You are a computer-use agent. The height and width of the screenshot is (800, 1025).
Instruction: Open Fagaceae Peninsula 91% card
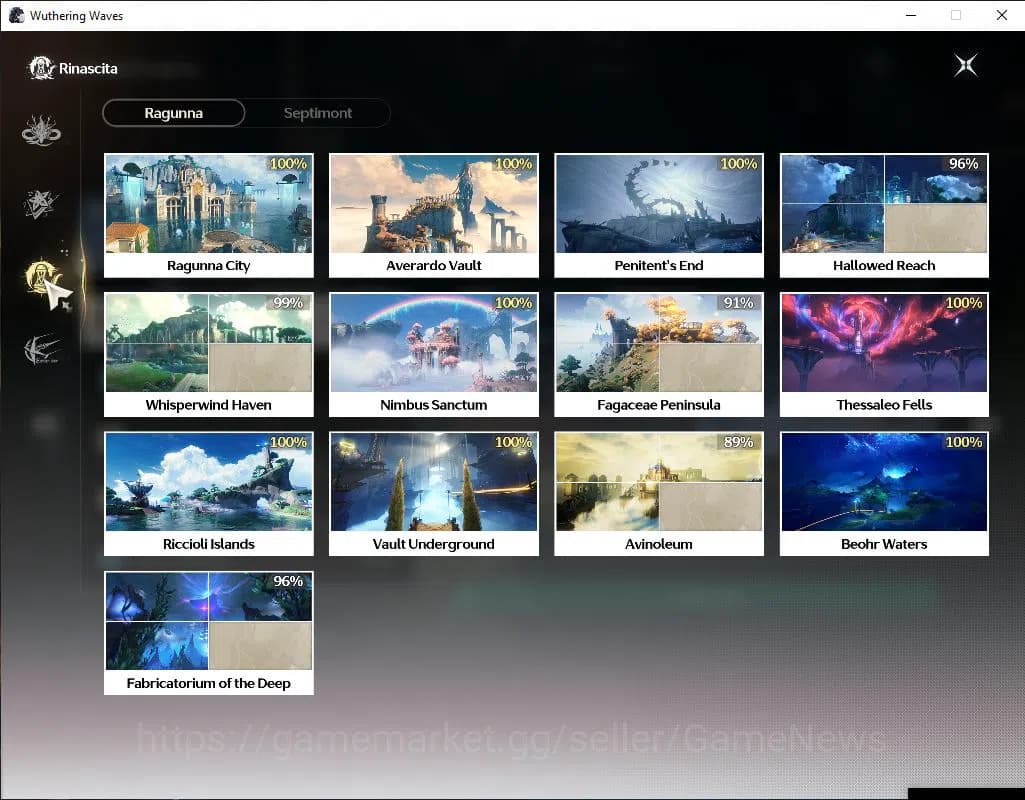[x=659, y=354]
